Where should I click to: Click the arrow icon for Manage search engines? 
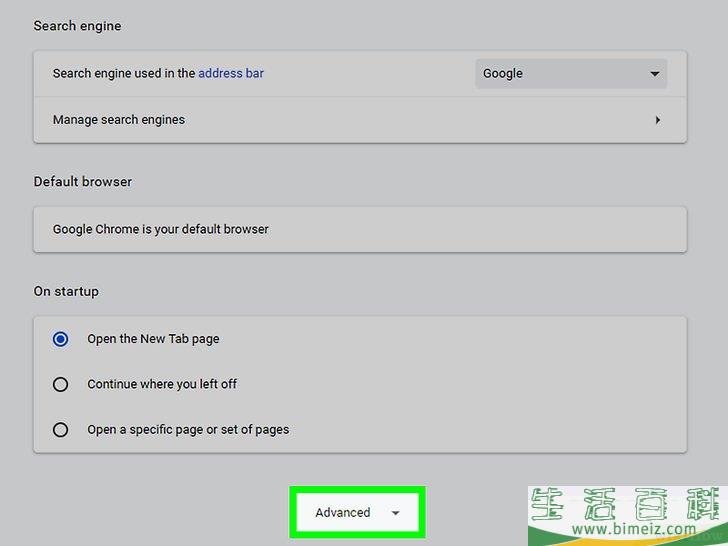click(657, 120)
